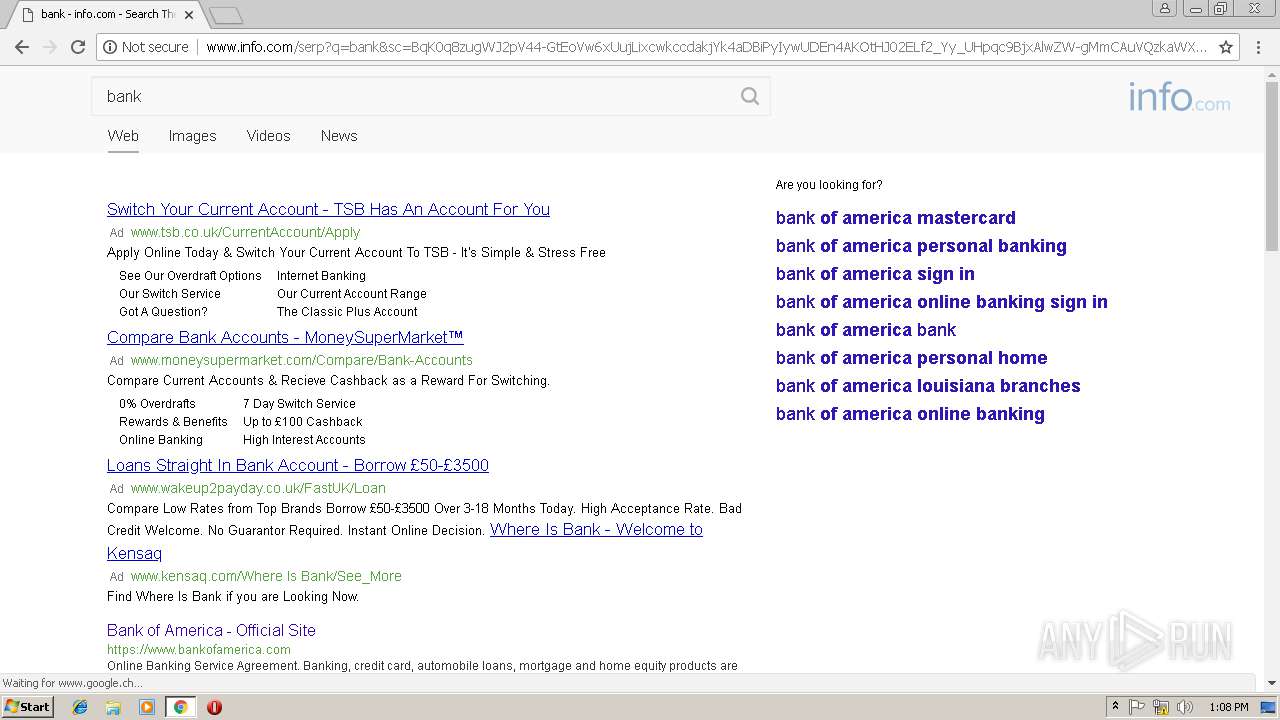Open Our Switch Service sitelink
The height and width of the screenshot is (720, 1280).
(170, 294)
